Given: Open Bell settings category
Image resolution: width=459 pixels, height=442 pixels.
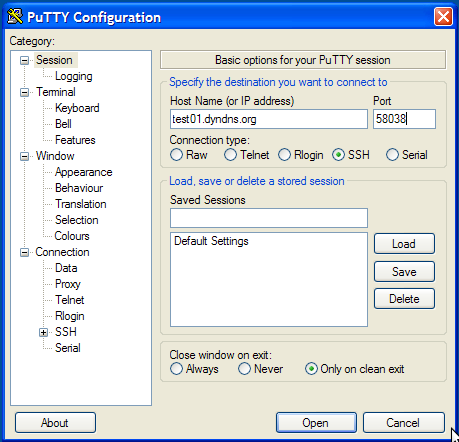Looking at the screenshot, I should coord(63,124).
